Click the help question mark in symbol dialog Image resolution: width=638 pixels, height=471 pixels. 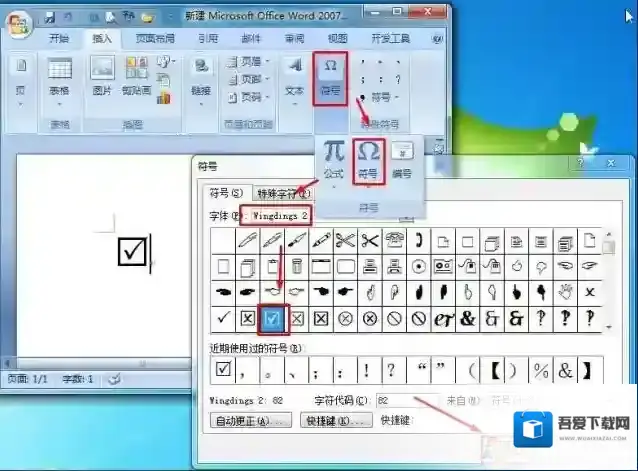pyautogui.click(x=580, y=164)
